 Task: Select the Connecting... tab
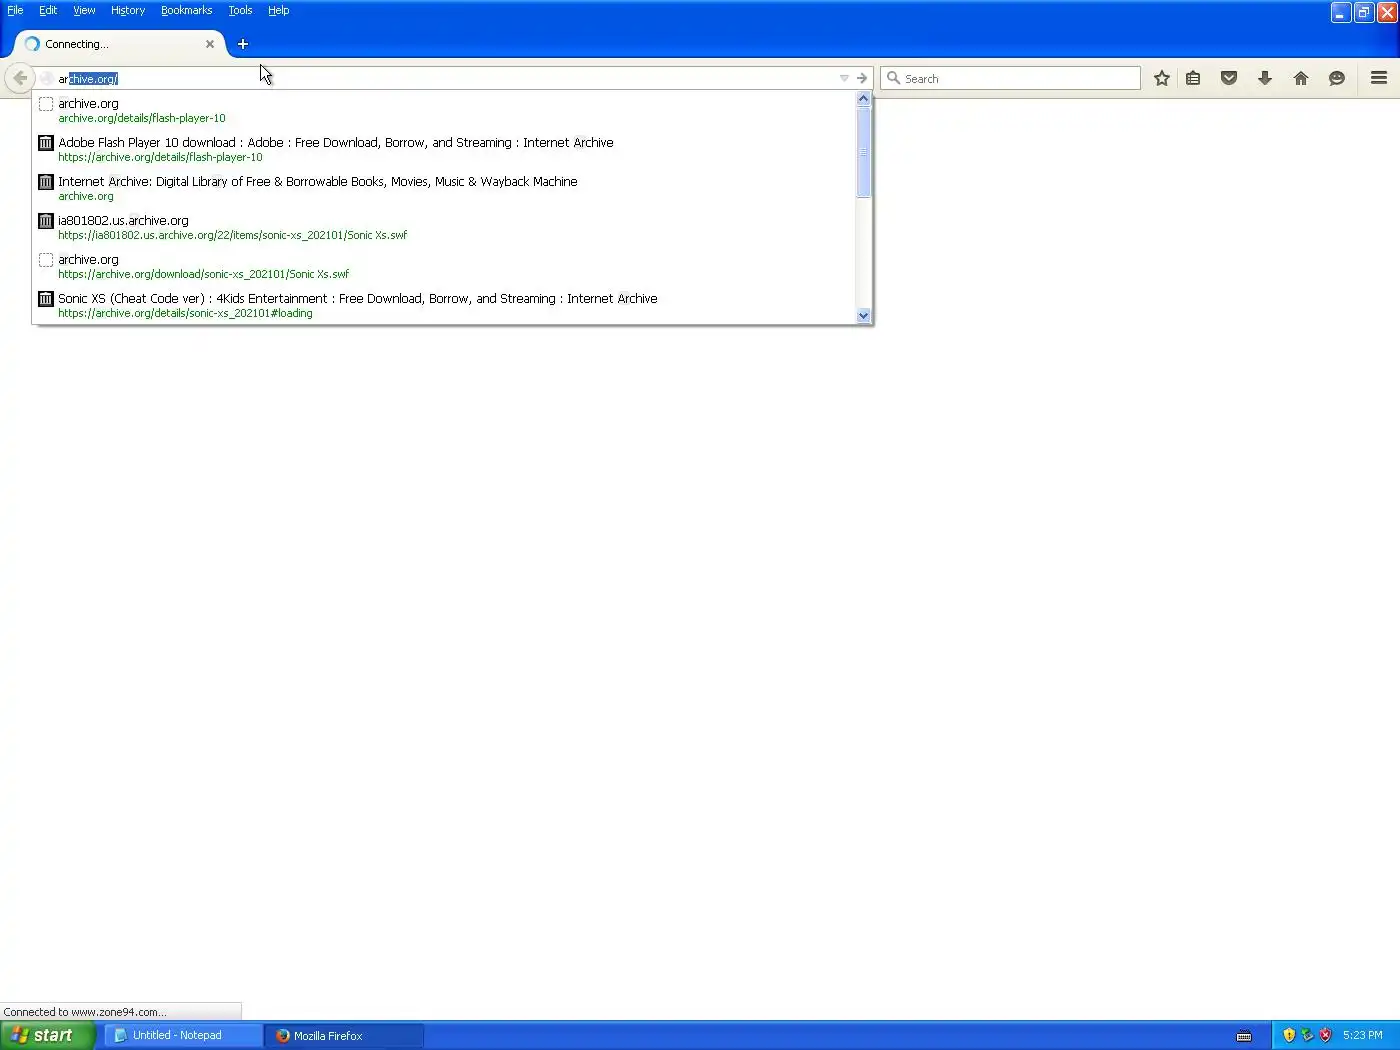(x=119, y=44)
